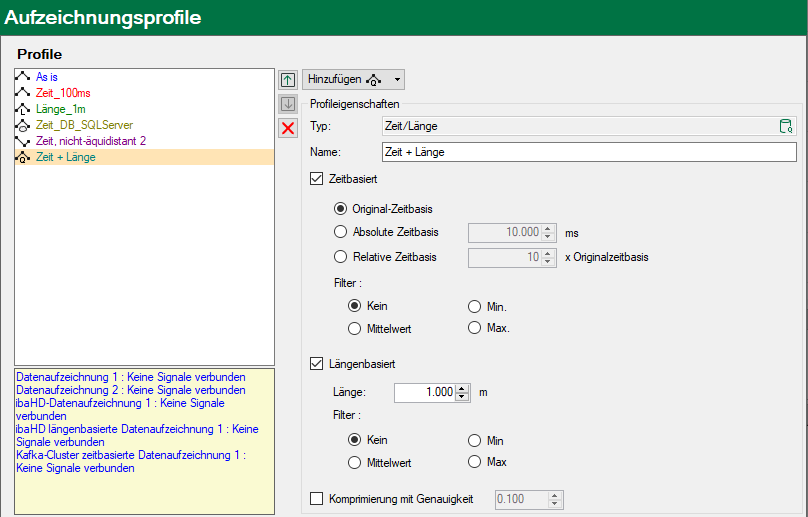The height and width of the screenshot is (517, 808).
Task: Uncheck the Zeitbasiert checkbox
Action: click(317, 178)
